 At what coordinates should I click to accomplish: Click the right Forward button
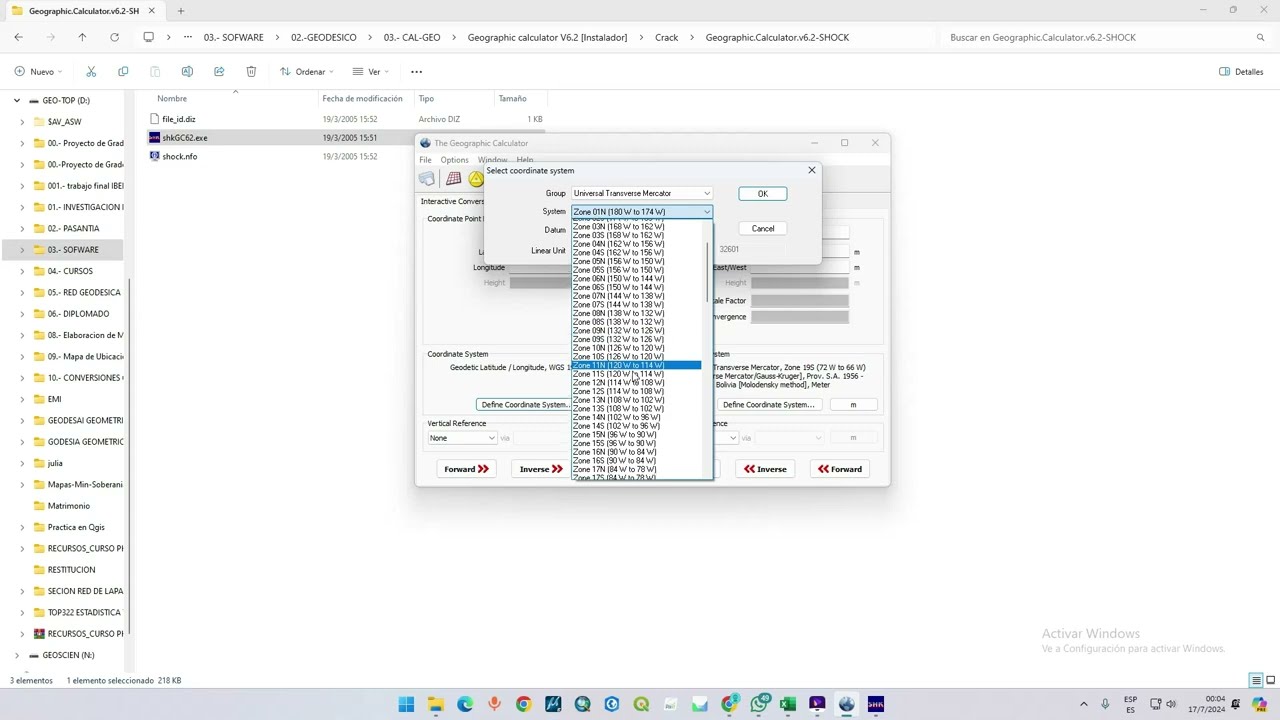click(x=840, y=469)
